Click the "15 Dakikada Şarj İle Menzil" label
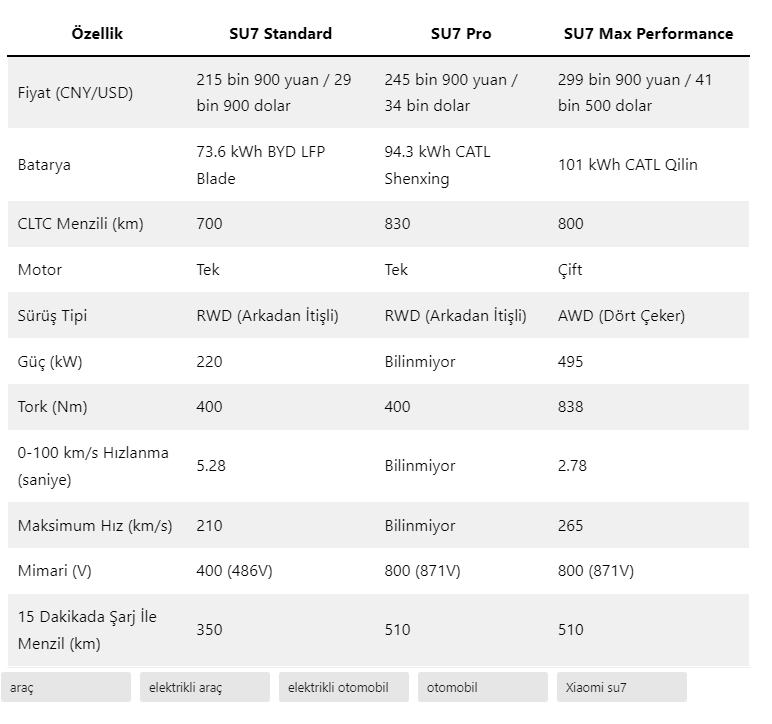This screenshot has width=772, height=724. pyautogui.click(x=87, y=631)
